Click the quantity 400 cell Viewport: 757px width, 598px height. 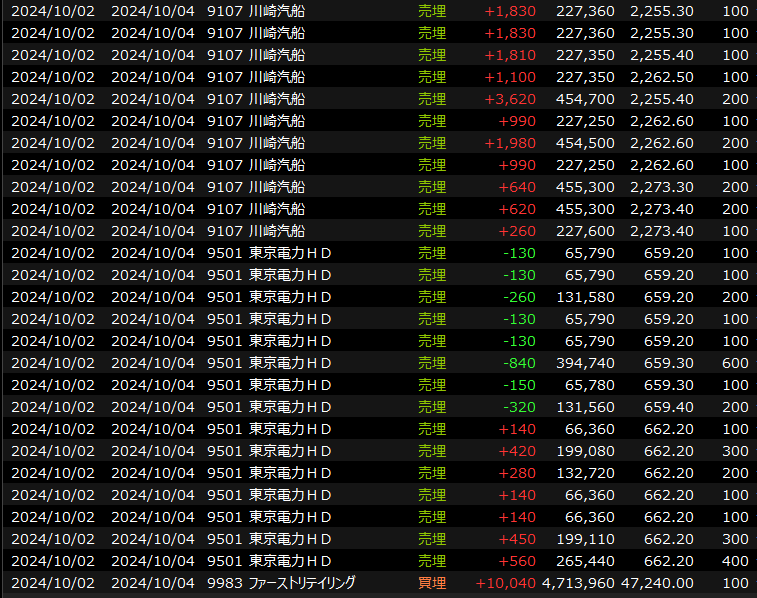[x=734, y=561]
